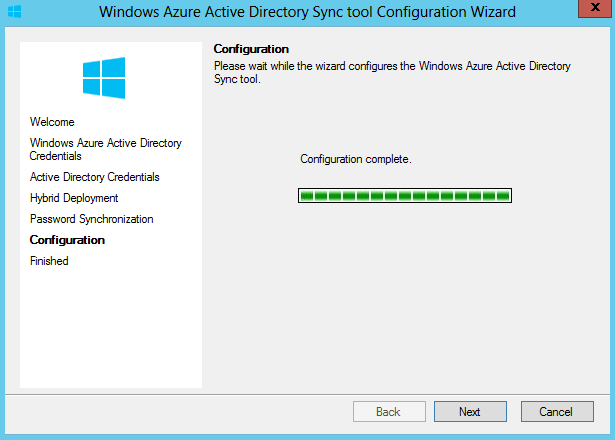615x440 pixels.
Task: Click the wizard window title text
Action: coord(307,12)
